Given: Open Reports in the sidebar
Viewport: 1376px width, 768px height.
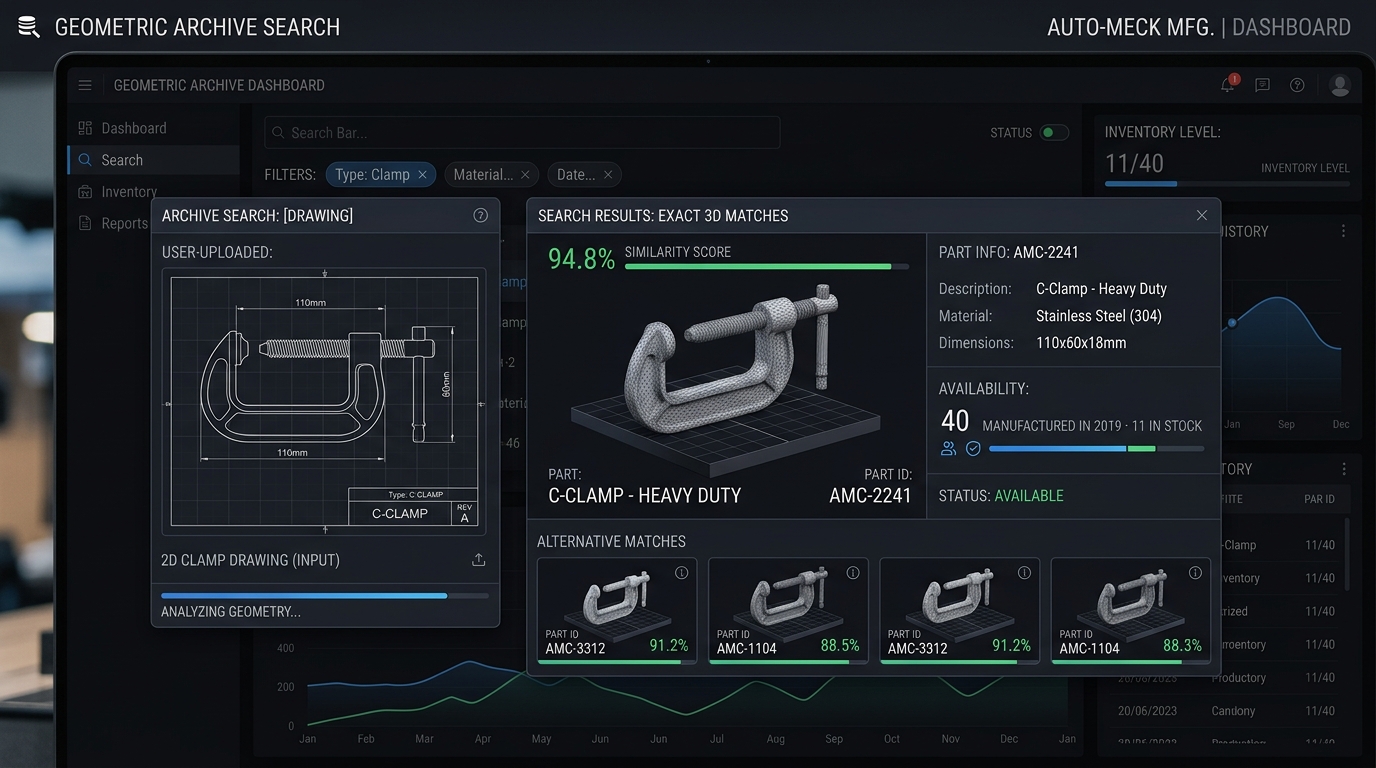Looking at the screenshot, I should pos(113,224).
